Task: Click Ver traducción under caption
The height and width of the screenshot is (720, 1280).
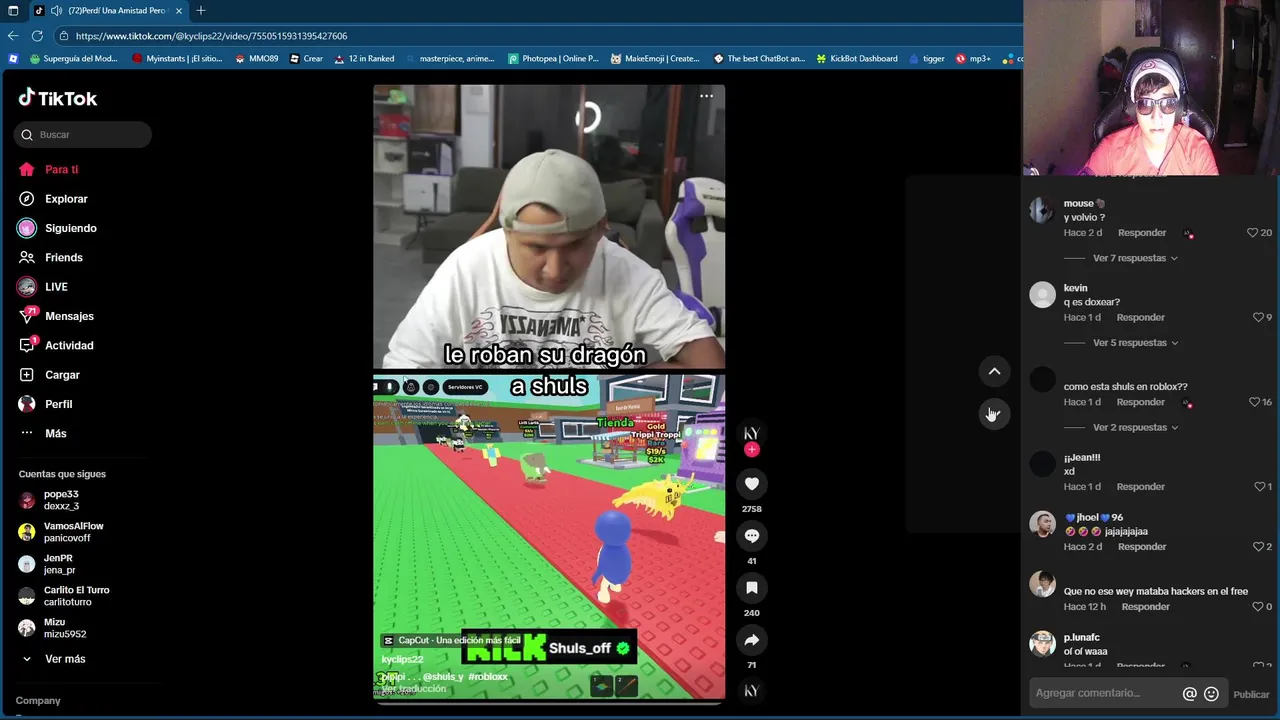Action: pos(414,689)
